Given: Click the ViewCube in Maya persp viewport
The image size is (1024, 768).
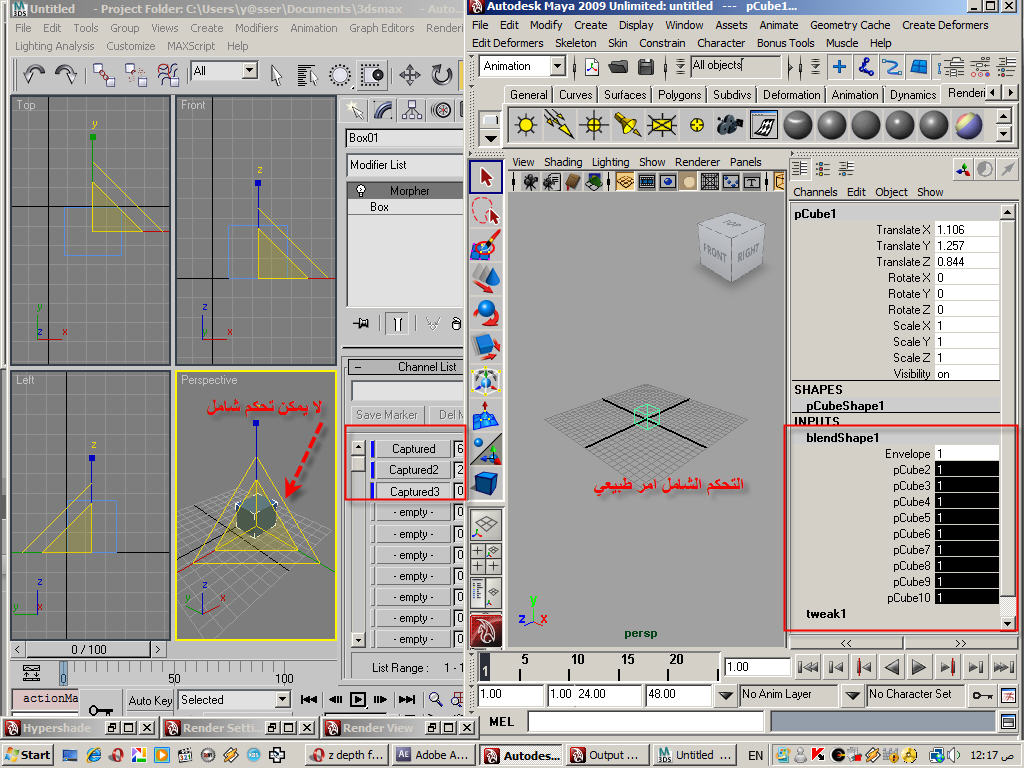Looking at the screenshot, I should 730,248.
